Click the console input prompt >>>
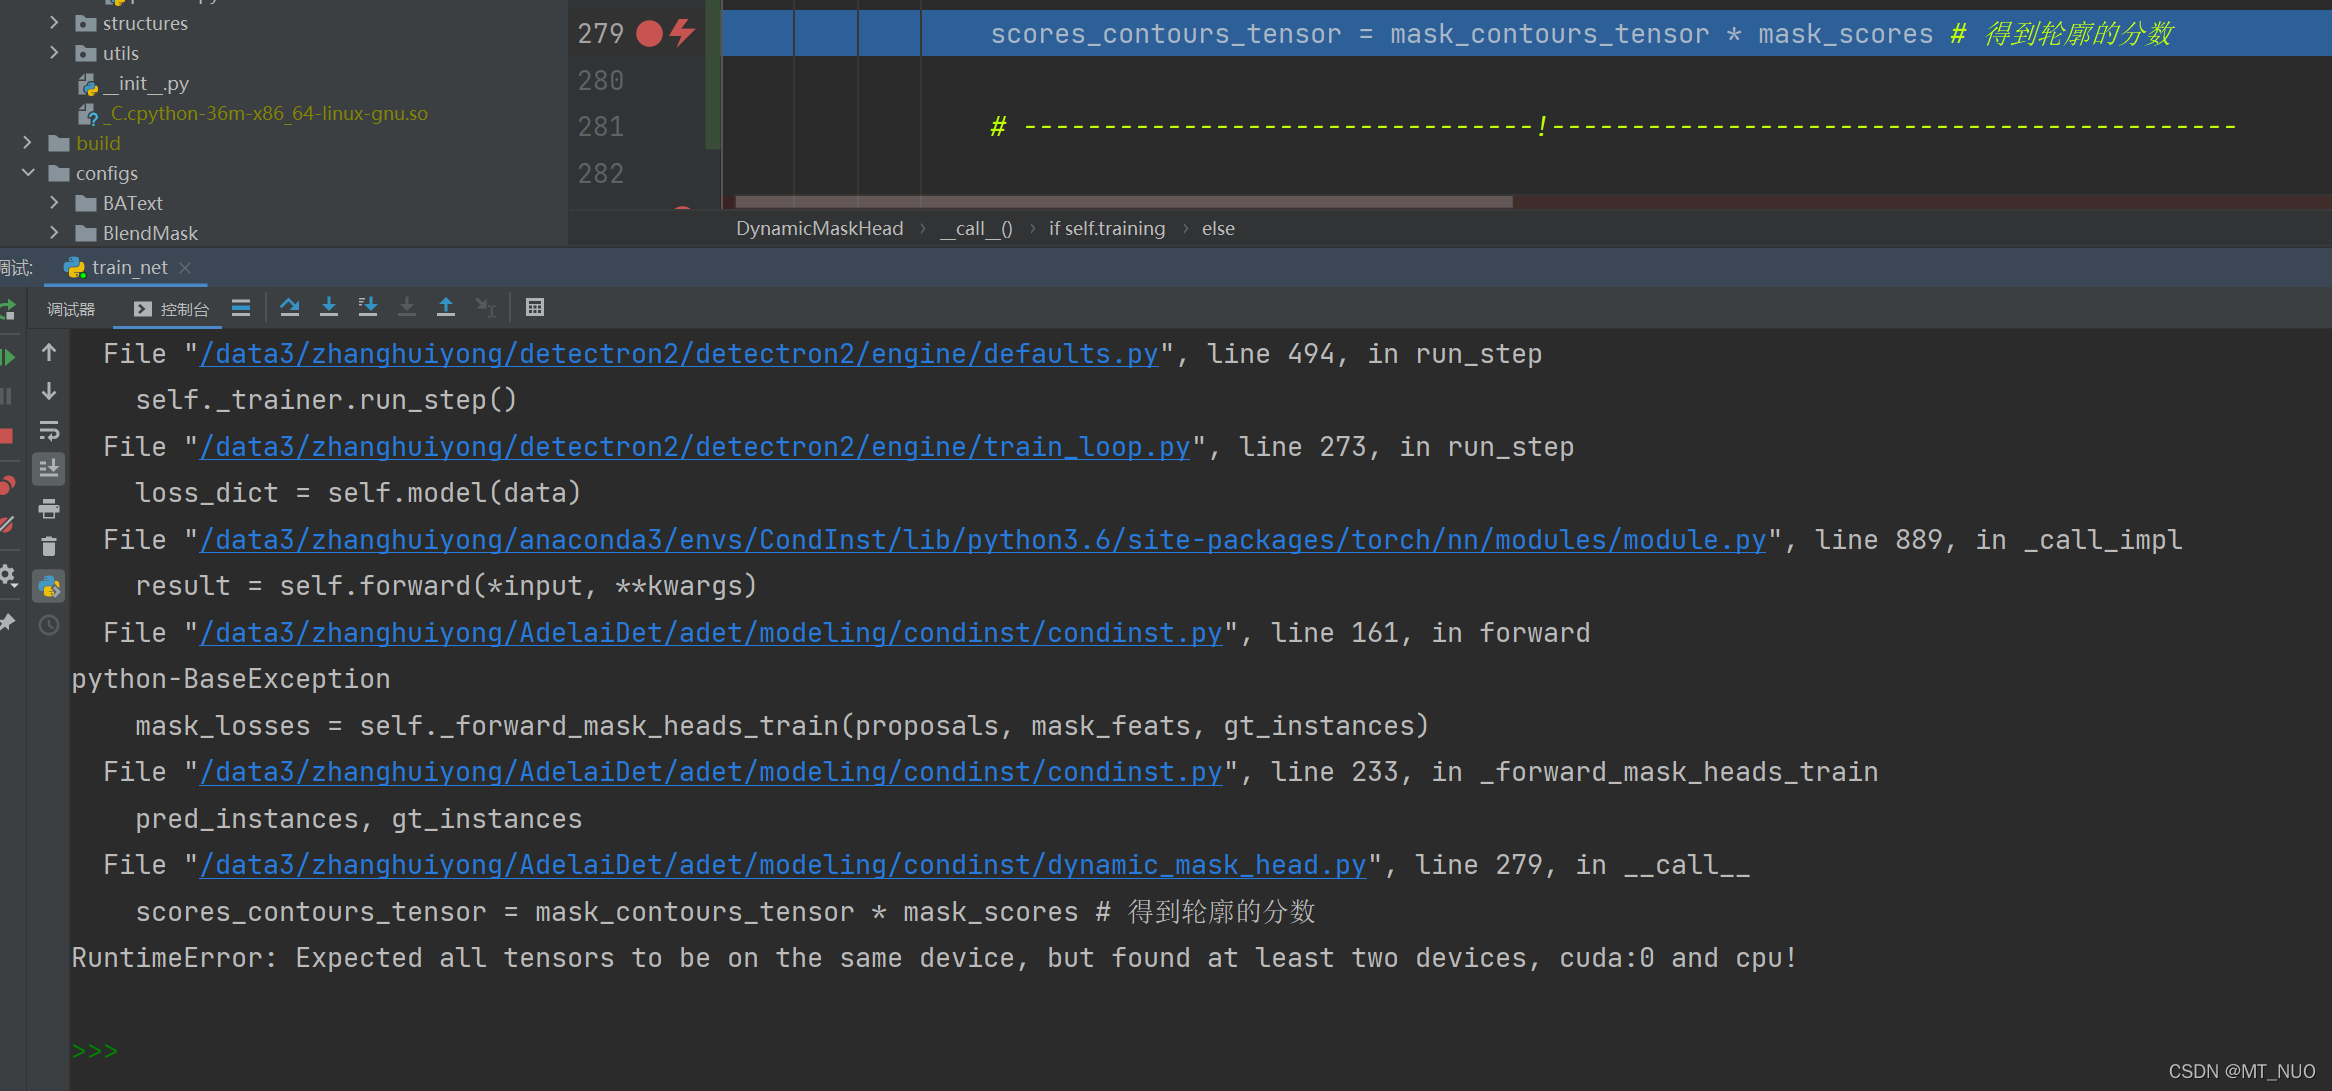 coord(95,1051)
